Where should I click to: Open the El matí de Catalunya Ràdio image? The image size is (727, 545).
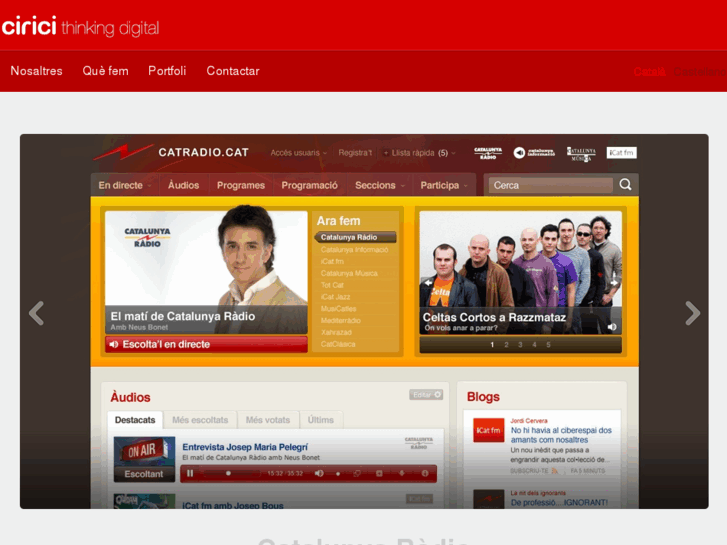pyautogui.click(x=206, y=272)
